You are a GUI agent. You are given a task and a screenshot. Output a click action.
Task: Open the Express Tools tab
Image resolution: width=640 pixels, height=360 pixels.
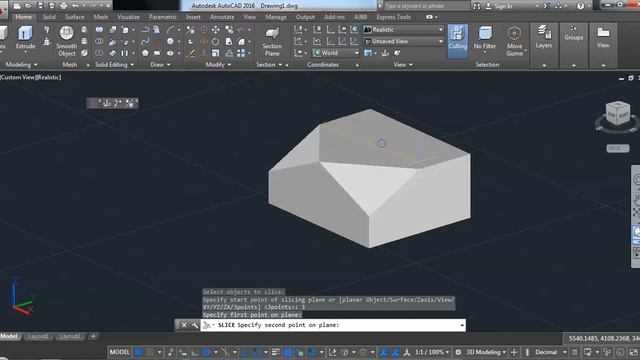(393, 17)
